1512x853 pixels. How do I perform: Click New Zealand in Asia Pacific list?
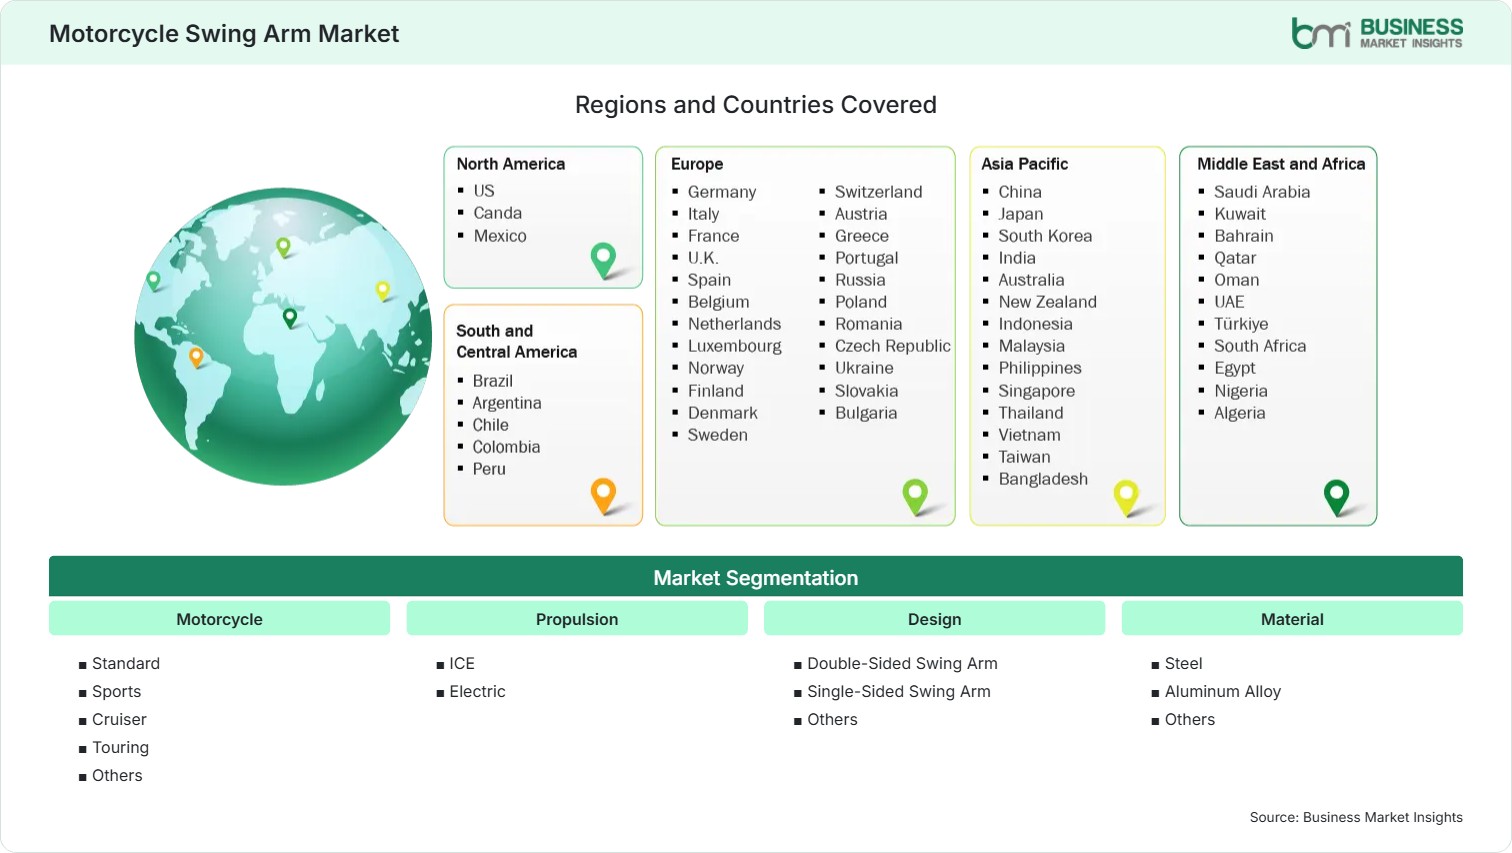click(1048, 302)
